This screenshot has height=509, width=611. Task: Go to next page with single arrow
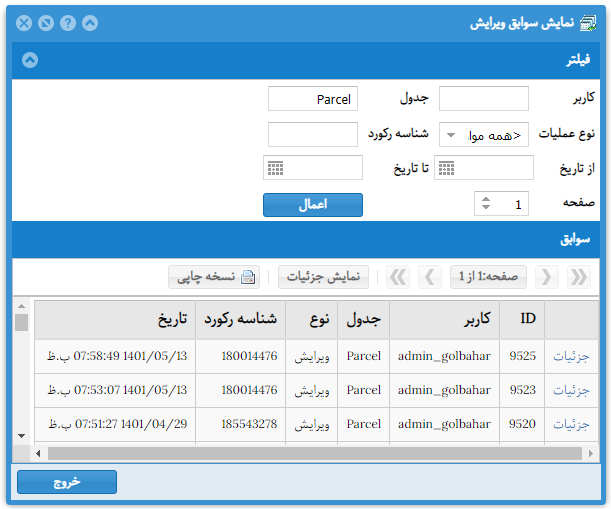430,277
